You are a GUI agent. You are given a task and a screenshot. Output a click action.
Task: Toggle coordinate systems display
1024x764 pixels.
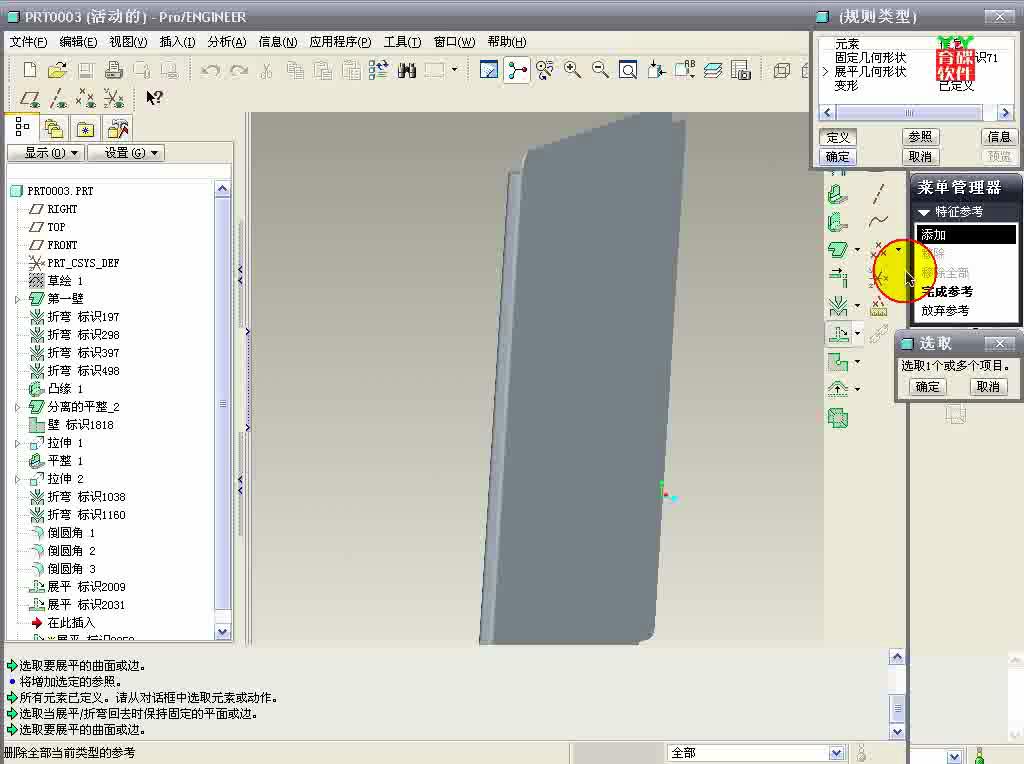pos(114,98)
